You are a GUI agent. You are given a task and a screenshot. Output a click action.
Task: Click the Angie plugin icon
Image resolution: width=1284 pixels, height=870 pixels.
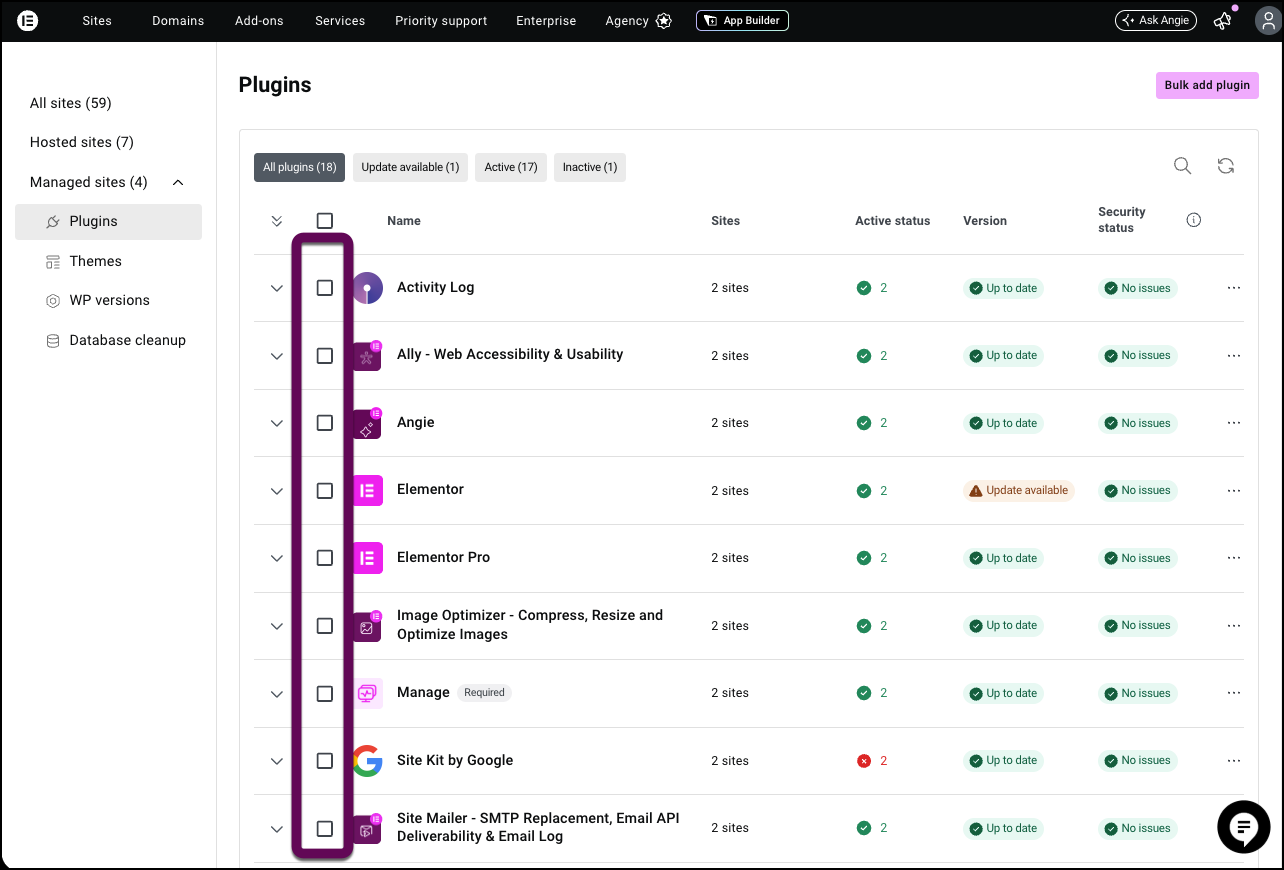point(367,423)
